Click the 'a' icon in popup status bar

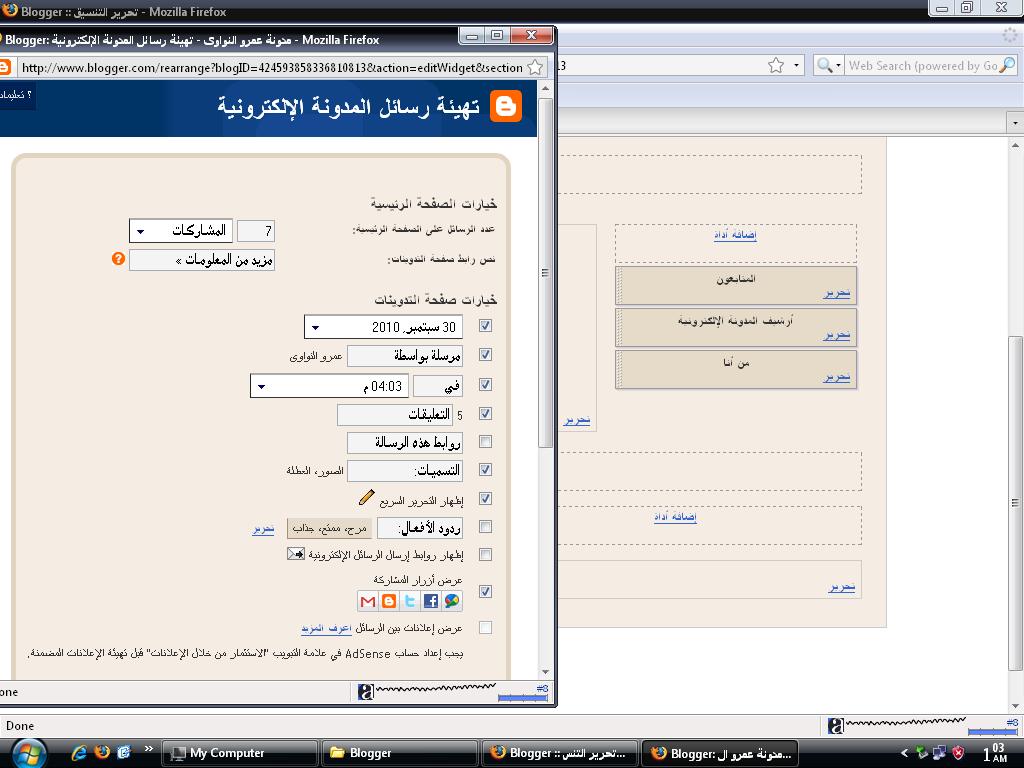coord(366,692)
